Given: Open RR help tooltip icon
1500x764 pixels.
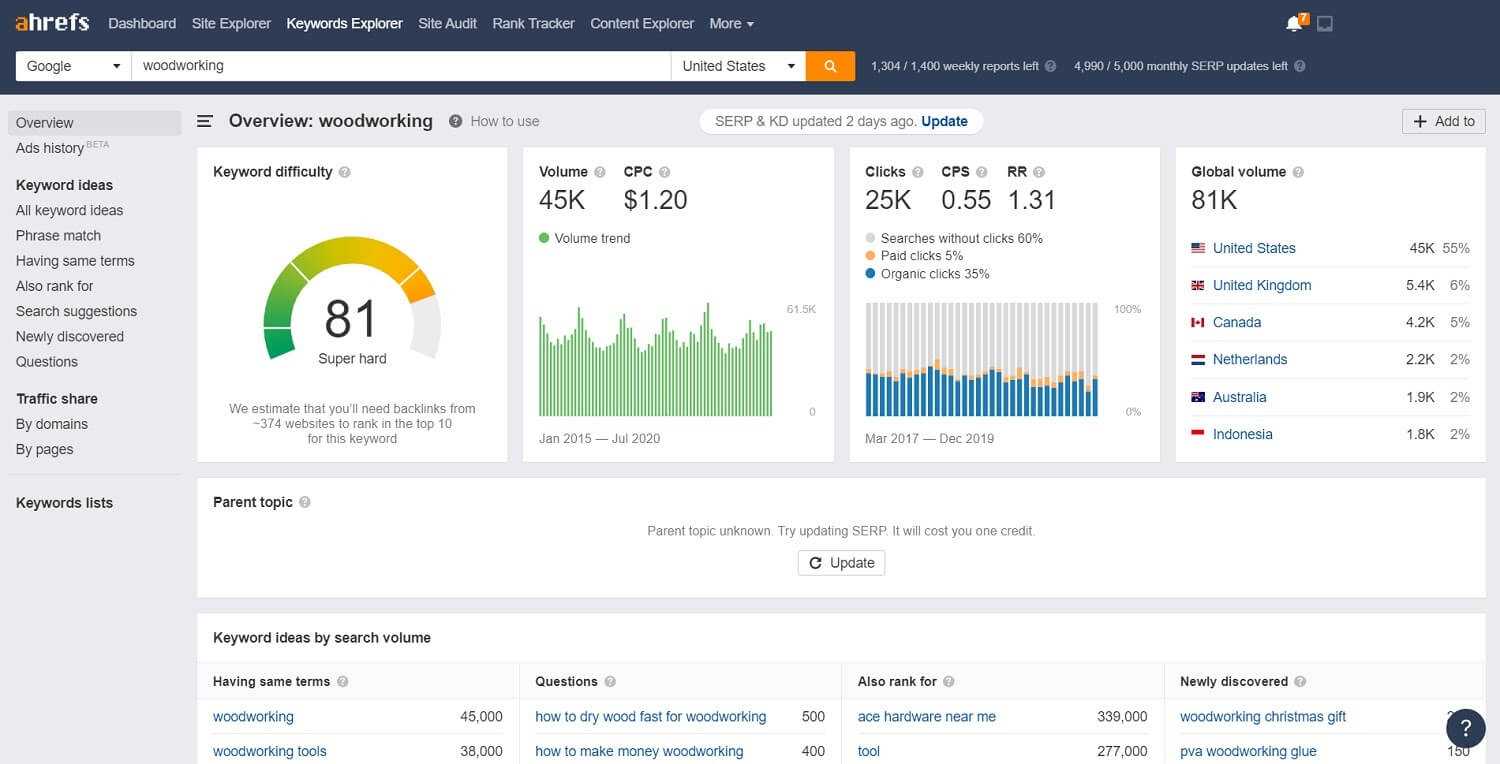Looking at the screenshot, I should coord(1039,172).
